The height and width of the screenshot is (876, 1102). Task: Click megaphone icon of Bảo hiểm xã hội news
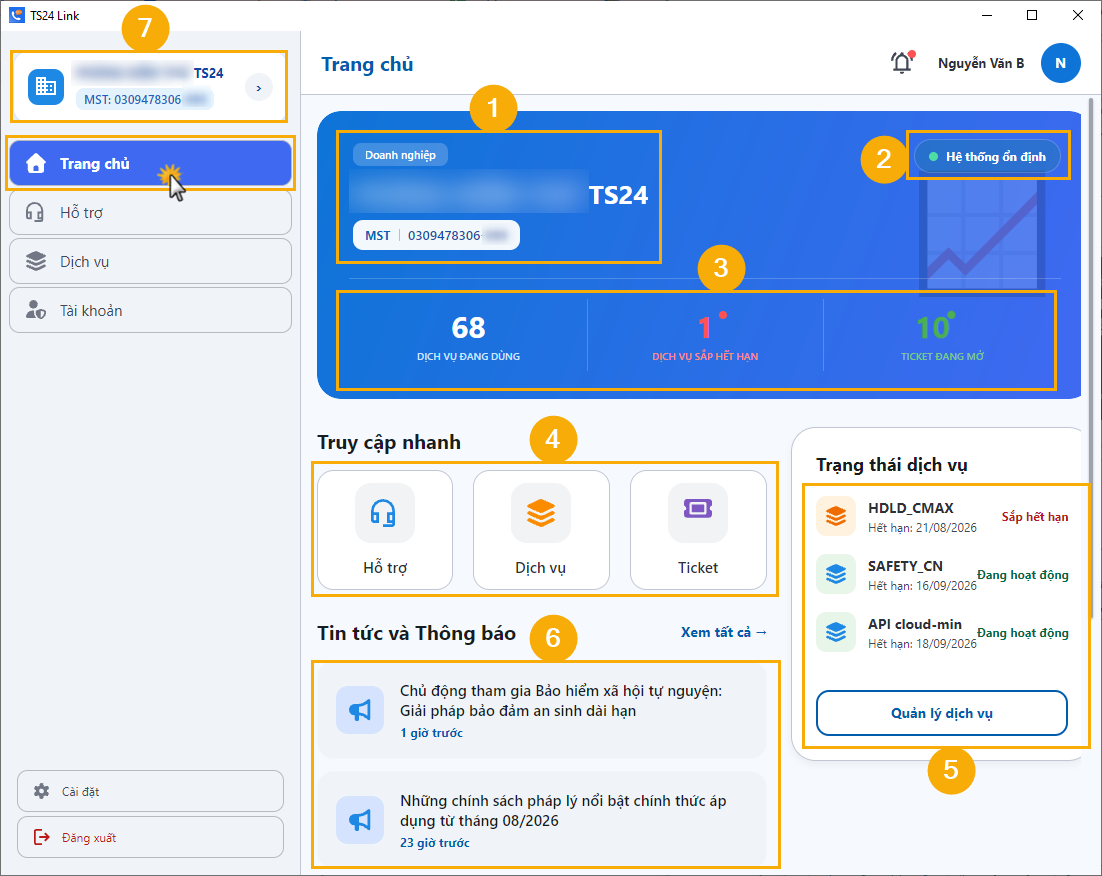pyautogui.click(x=360, y=710)
